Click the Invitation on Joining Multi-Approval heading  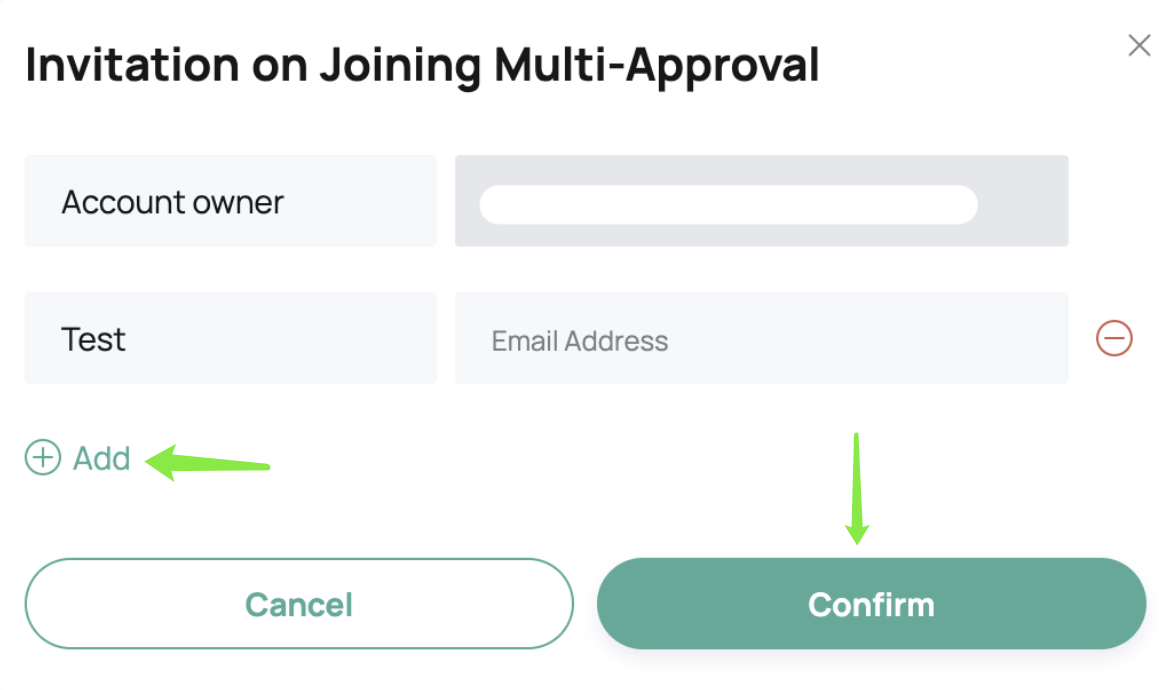(422, 65)
